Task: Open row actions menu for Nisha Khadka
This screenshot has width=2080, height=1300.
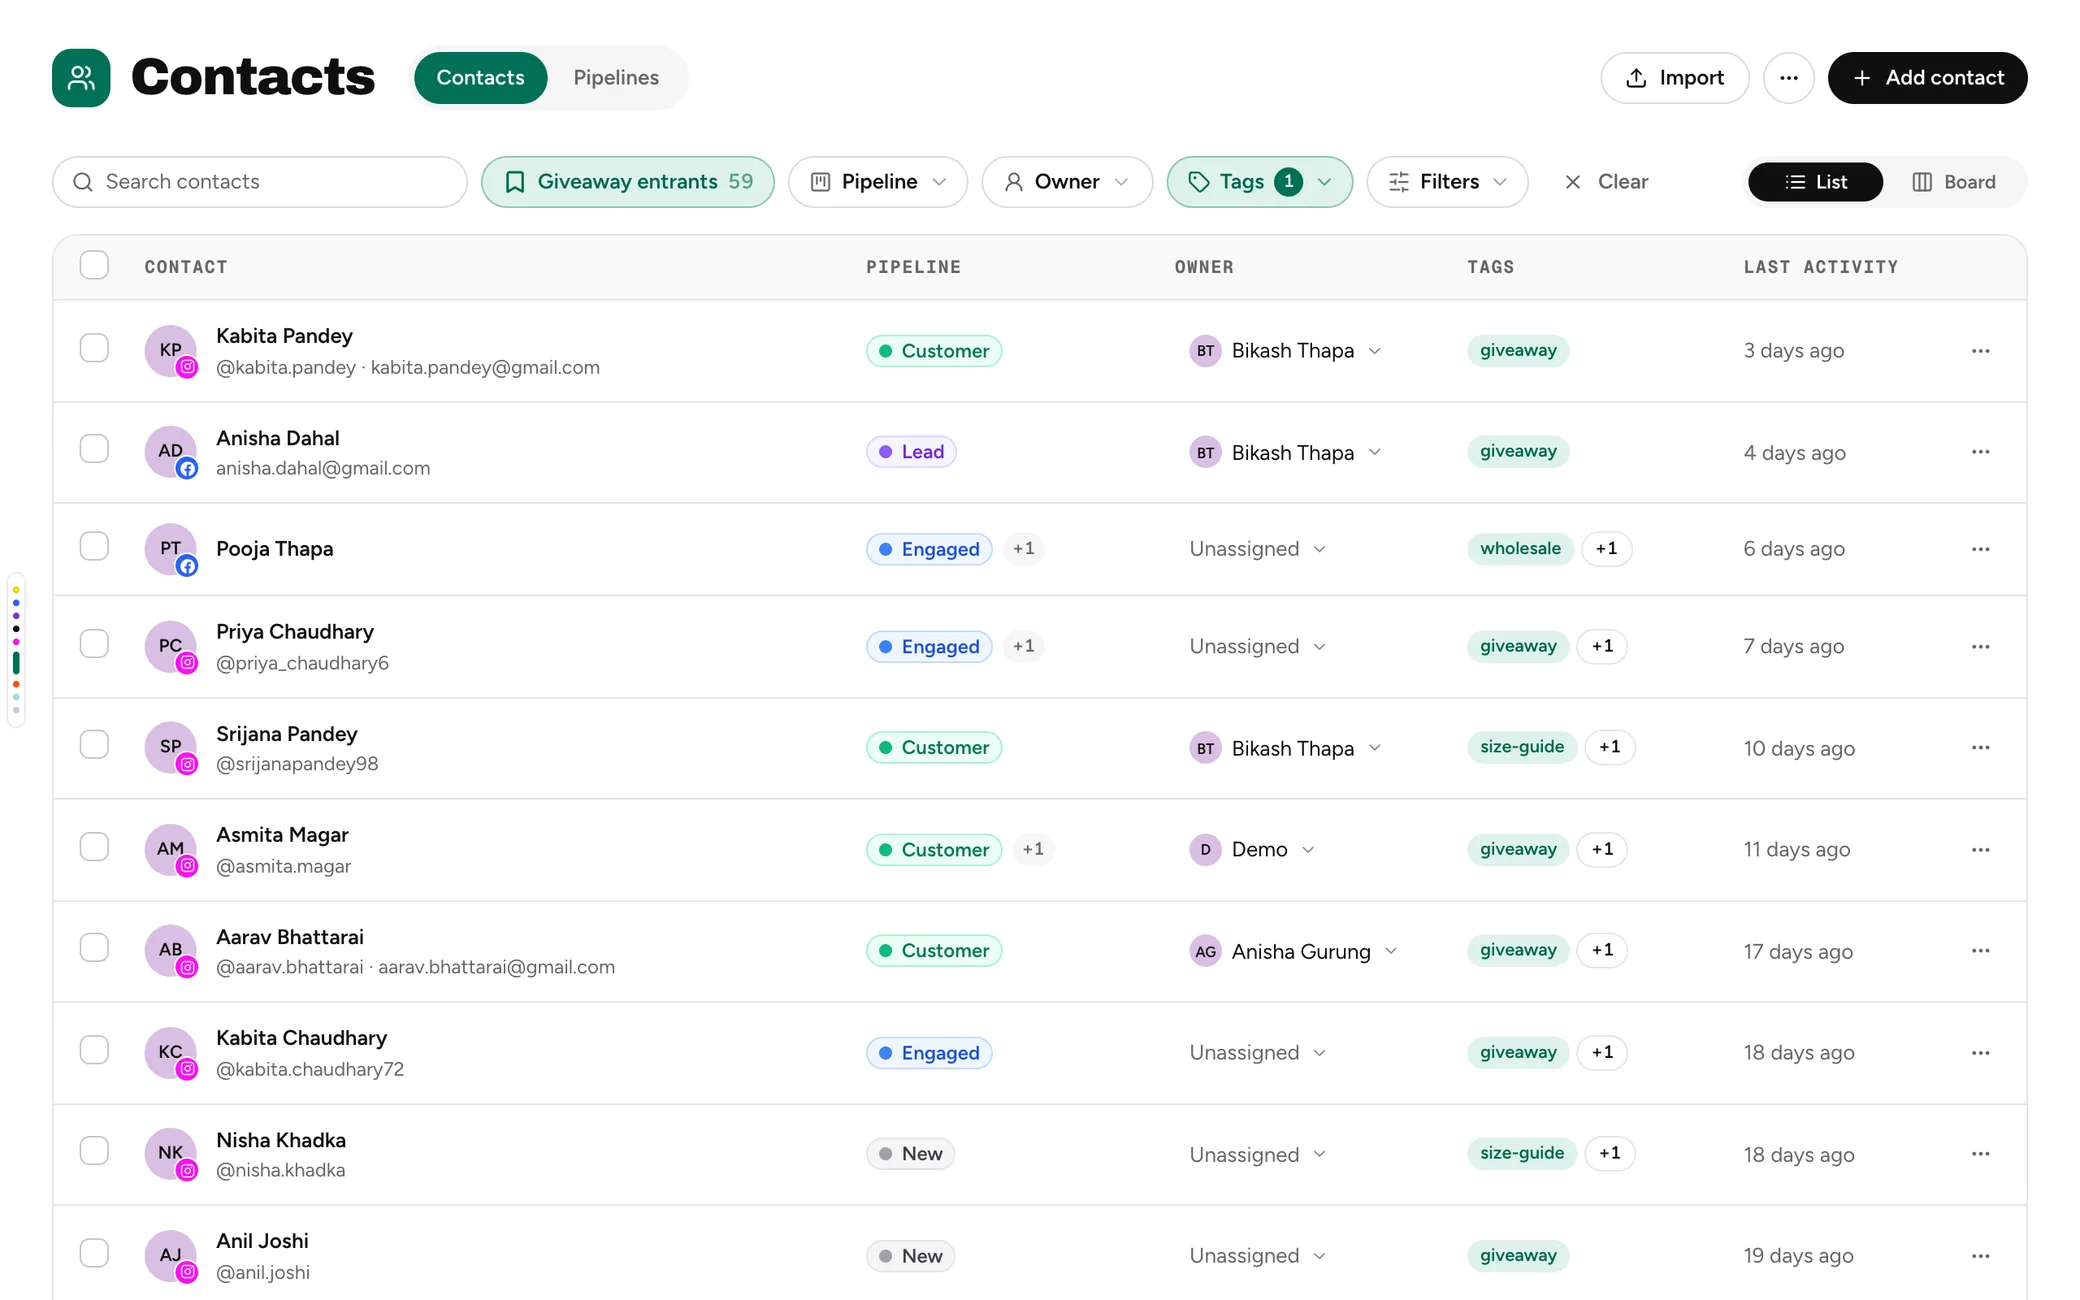Action: (1980, 1154)
